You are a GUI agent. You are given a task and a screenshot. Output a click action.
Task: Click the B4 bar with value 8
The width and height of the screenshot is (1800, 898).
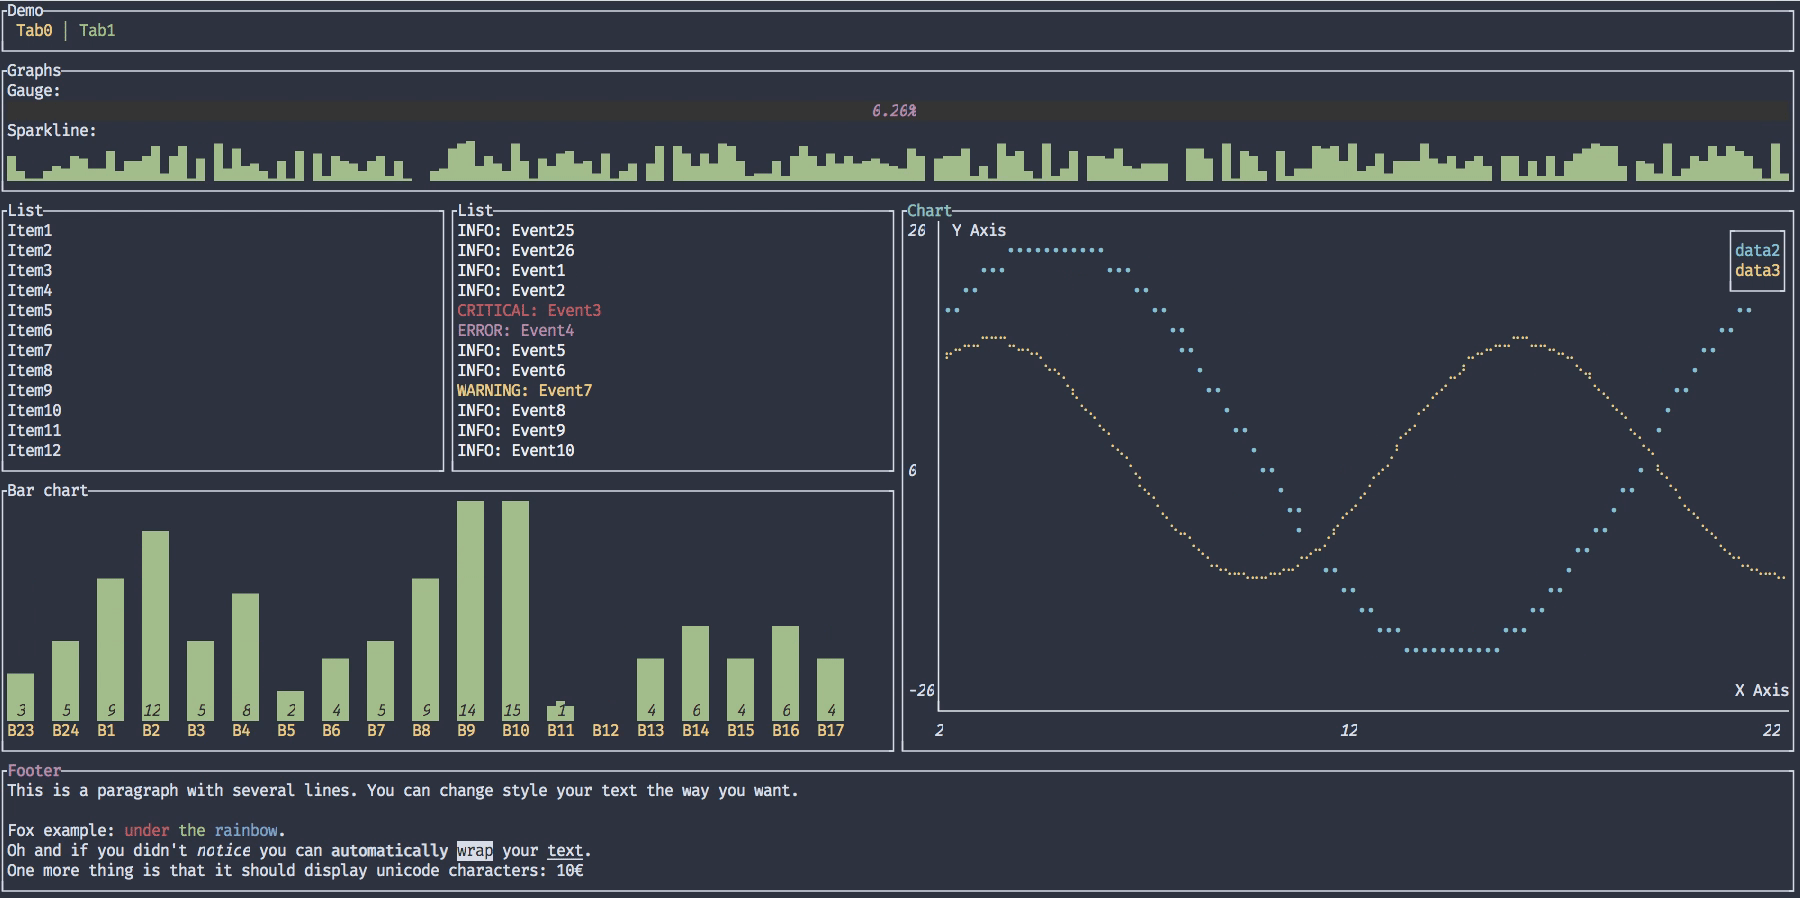(246, 657)
